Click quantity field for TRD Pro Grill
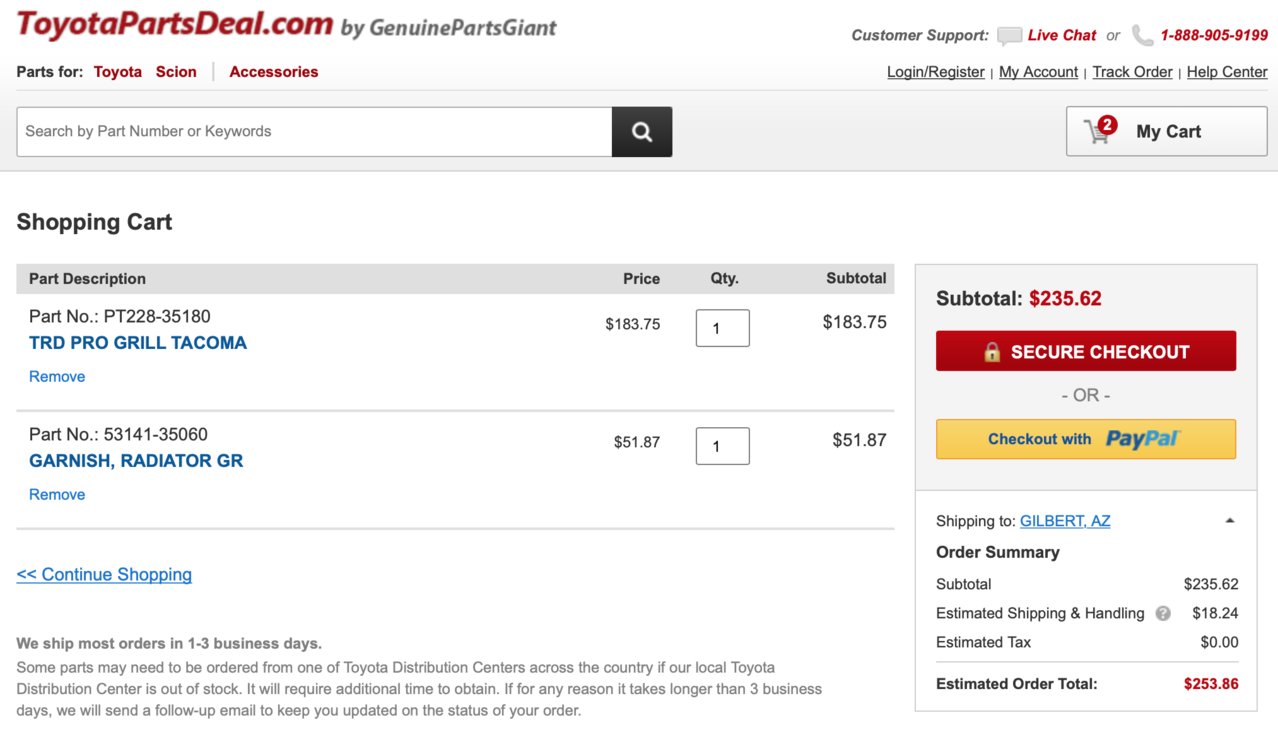Image resolution: width=1278 pixels, height=737 pixels. click(722, 328)
